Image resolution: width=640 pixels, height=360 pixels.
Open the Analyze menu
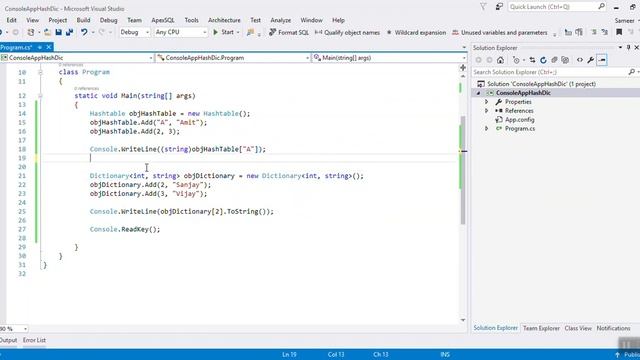281,20
